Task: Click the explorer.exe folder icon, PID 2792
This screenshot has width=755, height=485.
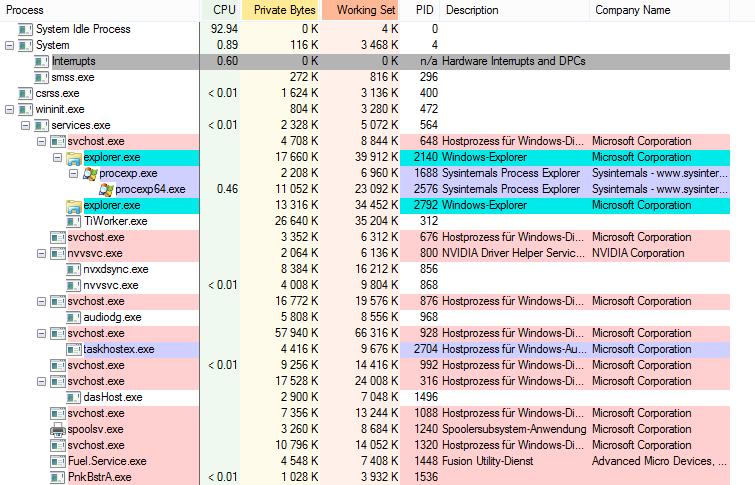Action: pos(73,206)
